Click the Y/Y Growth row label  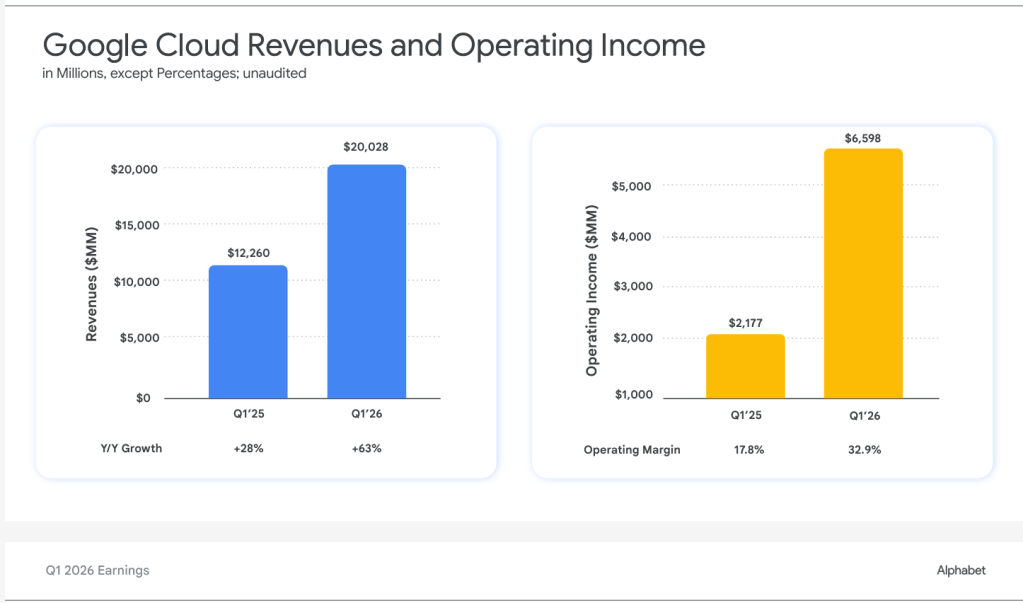124,448
